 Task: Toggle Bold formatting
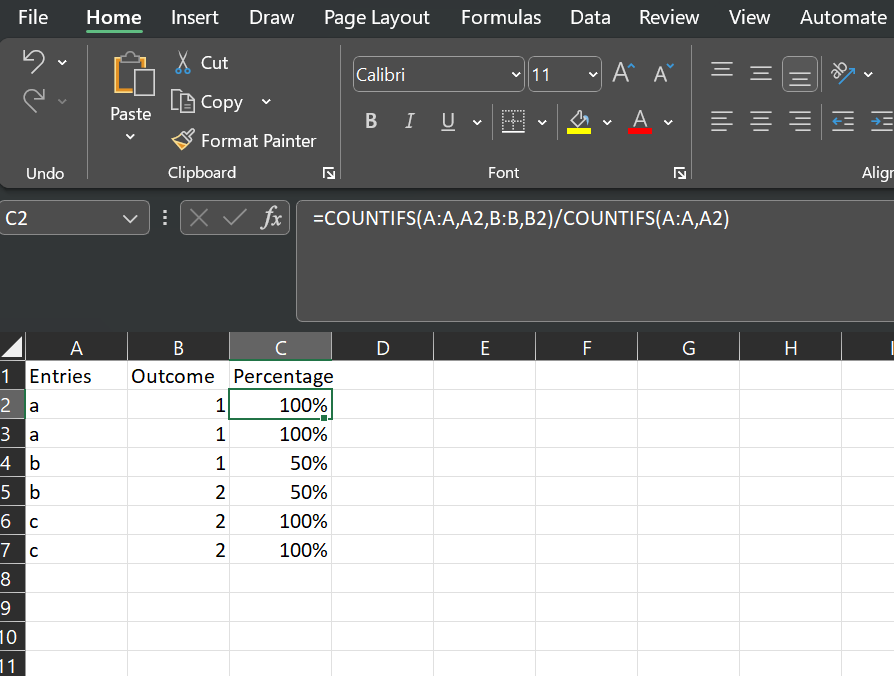[x=371, y=121]
